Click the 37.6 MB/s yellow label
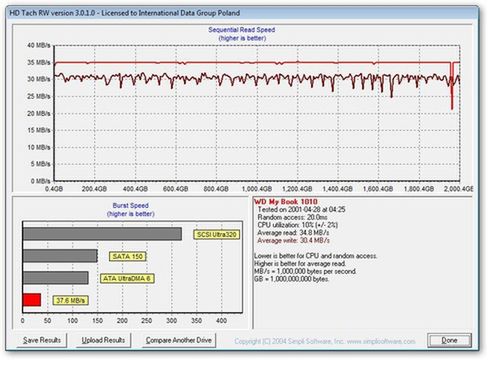The image size is (490, 374). pyautogui.click(x=71, y=300)
